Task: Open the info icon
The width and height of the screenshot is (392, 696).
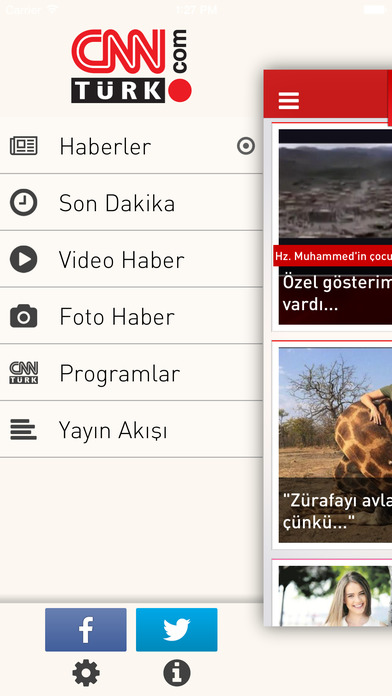Action: [x=177, y=673]
